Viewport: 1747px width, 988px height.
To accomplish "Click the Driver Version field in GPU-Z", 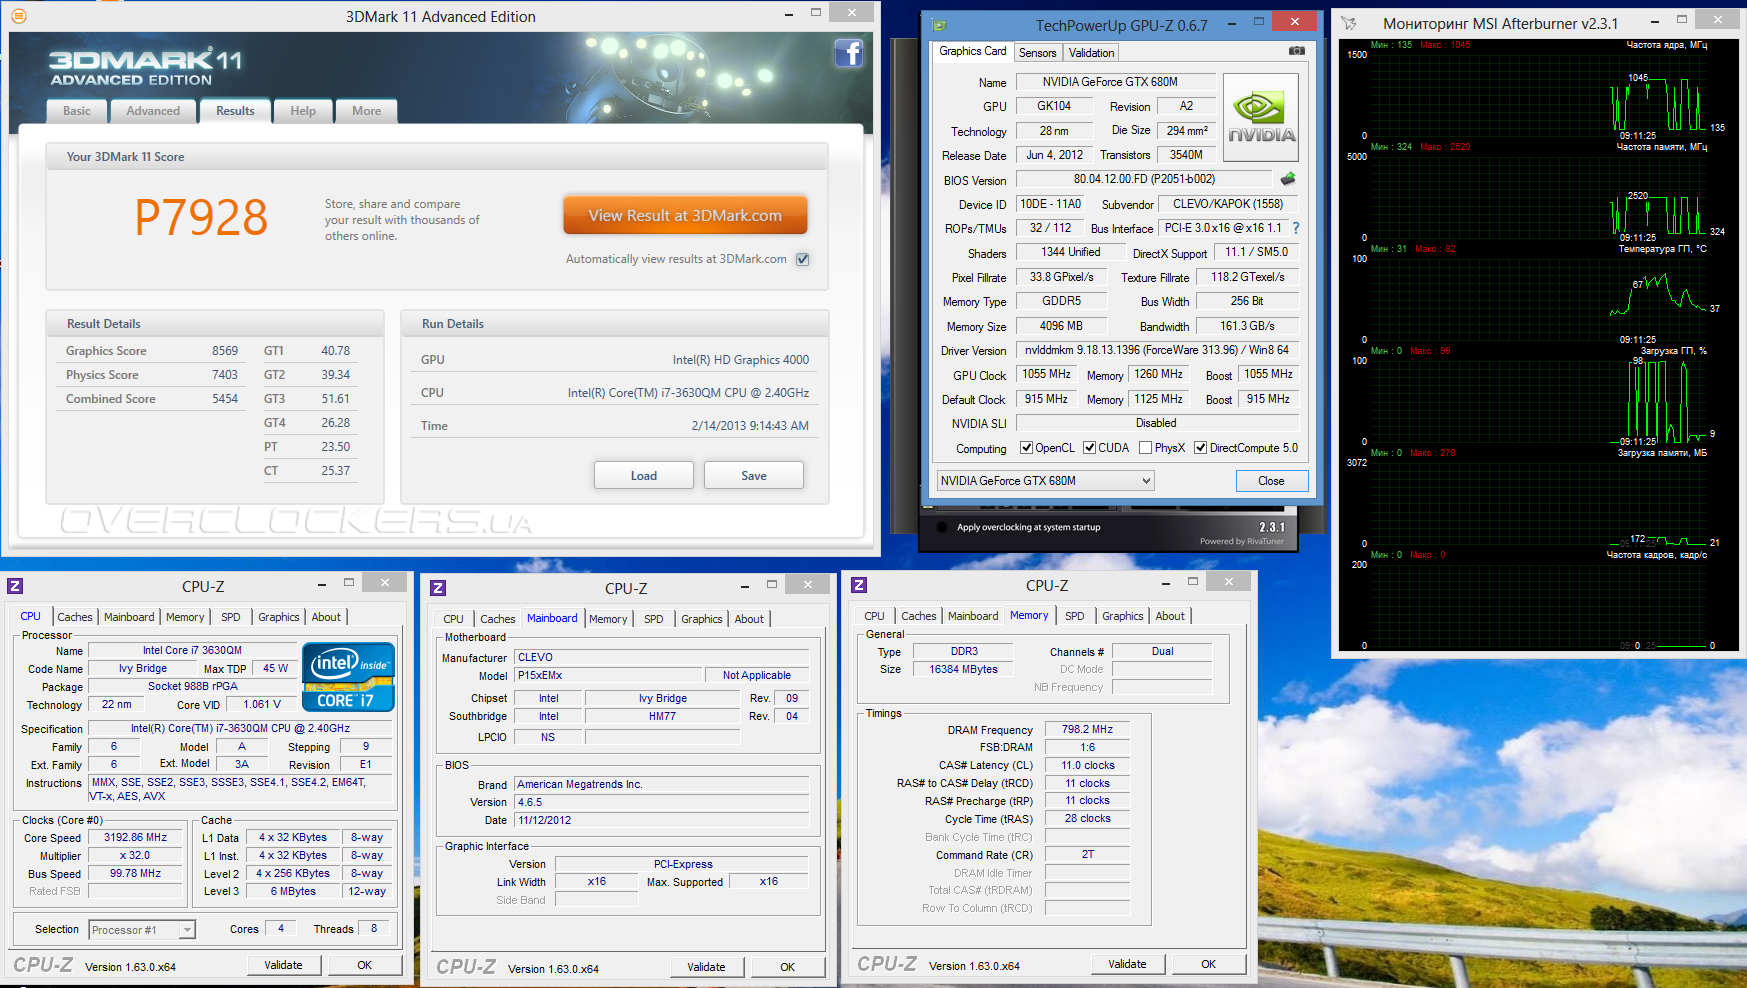I will 1157,350.
